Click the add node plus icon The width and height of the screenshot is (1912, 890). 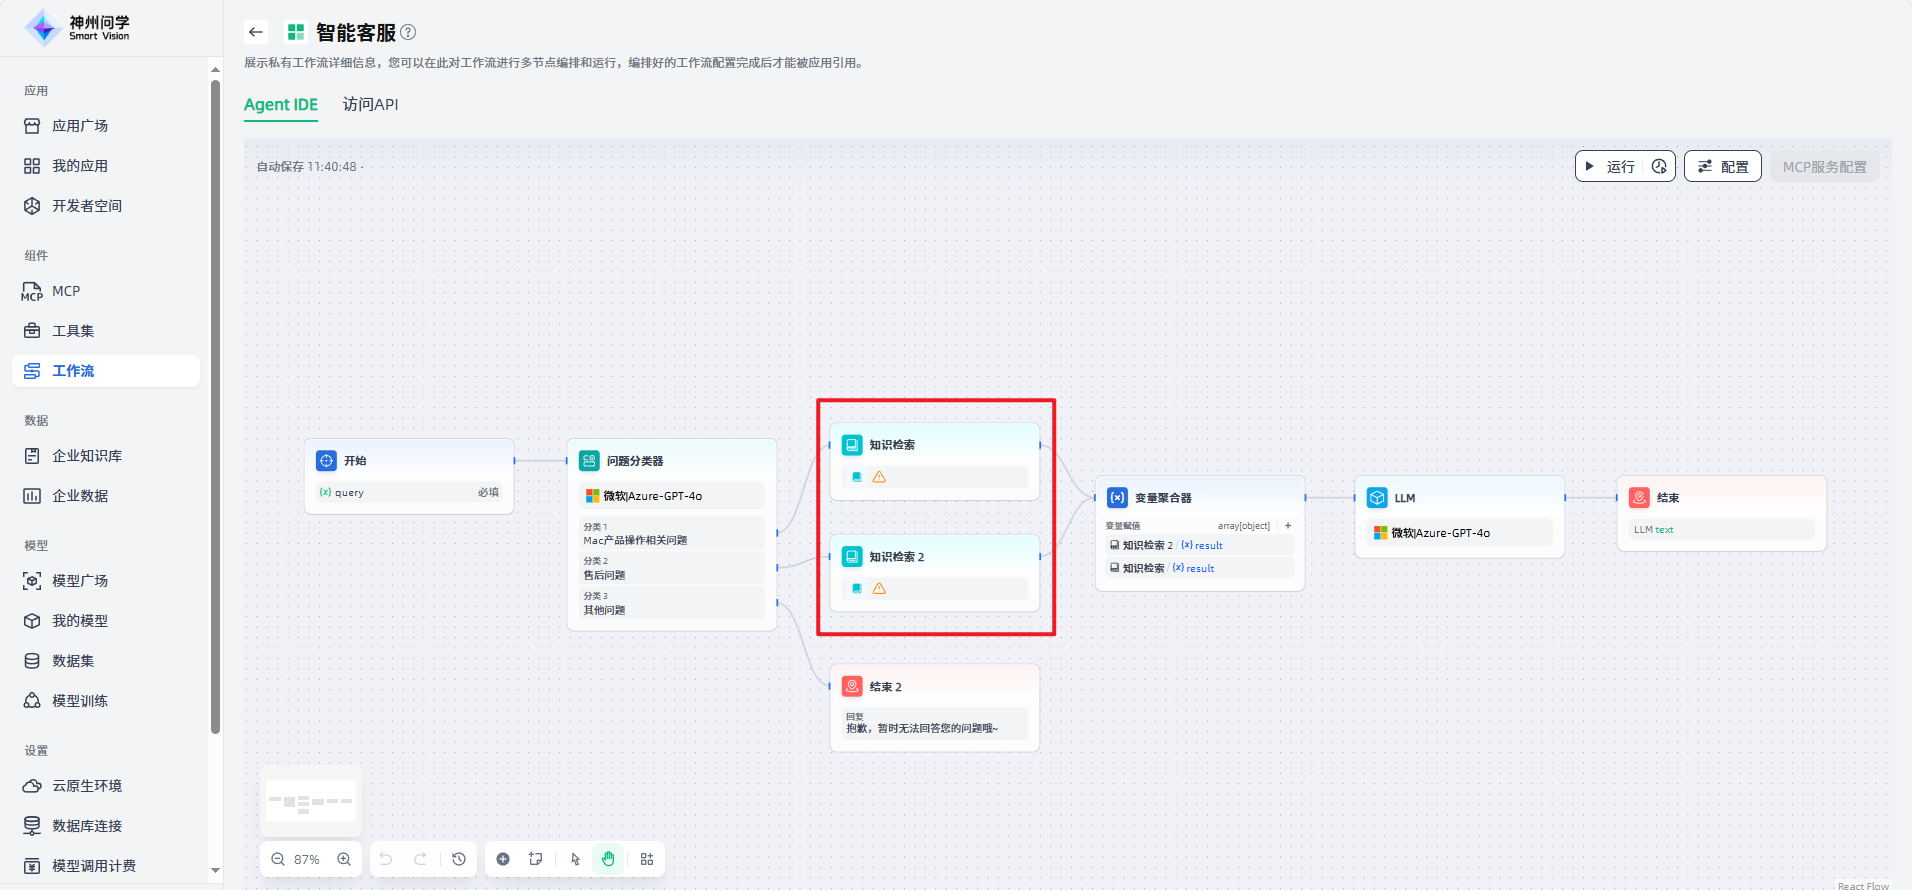click(503, 859)
